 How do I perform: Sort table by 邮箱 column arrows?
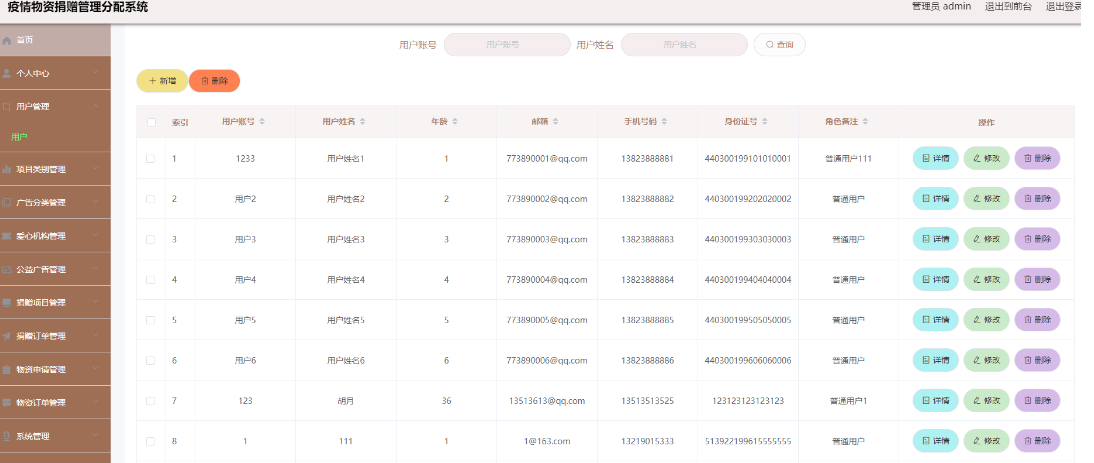pos(555,122)
